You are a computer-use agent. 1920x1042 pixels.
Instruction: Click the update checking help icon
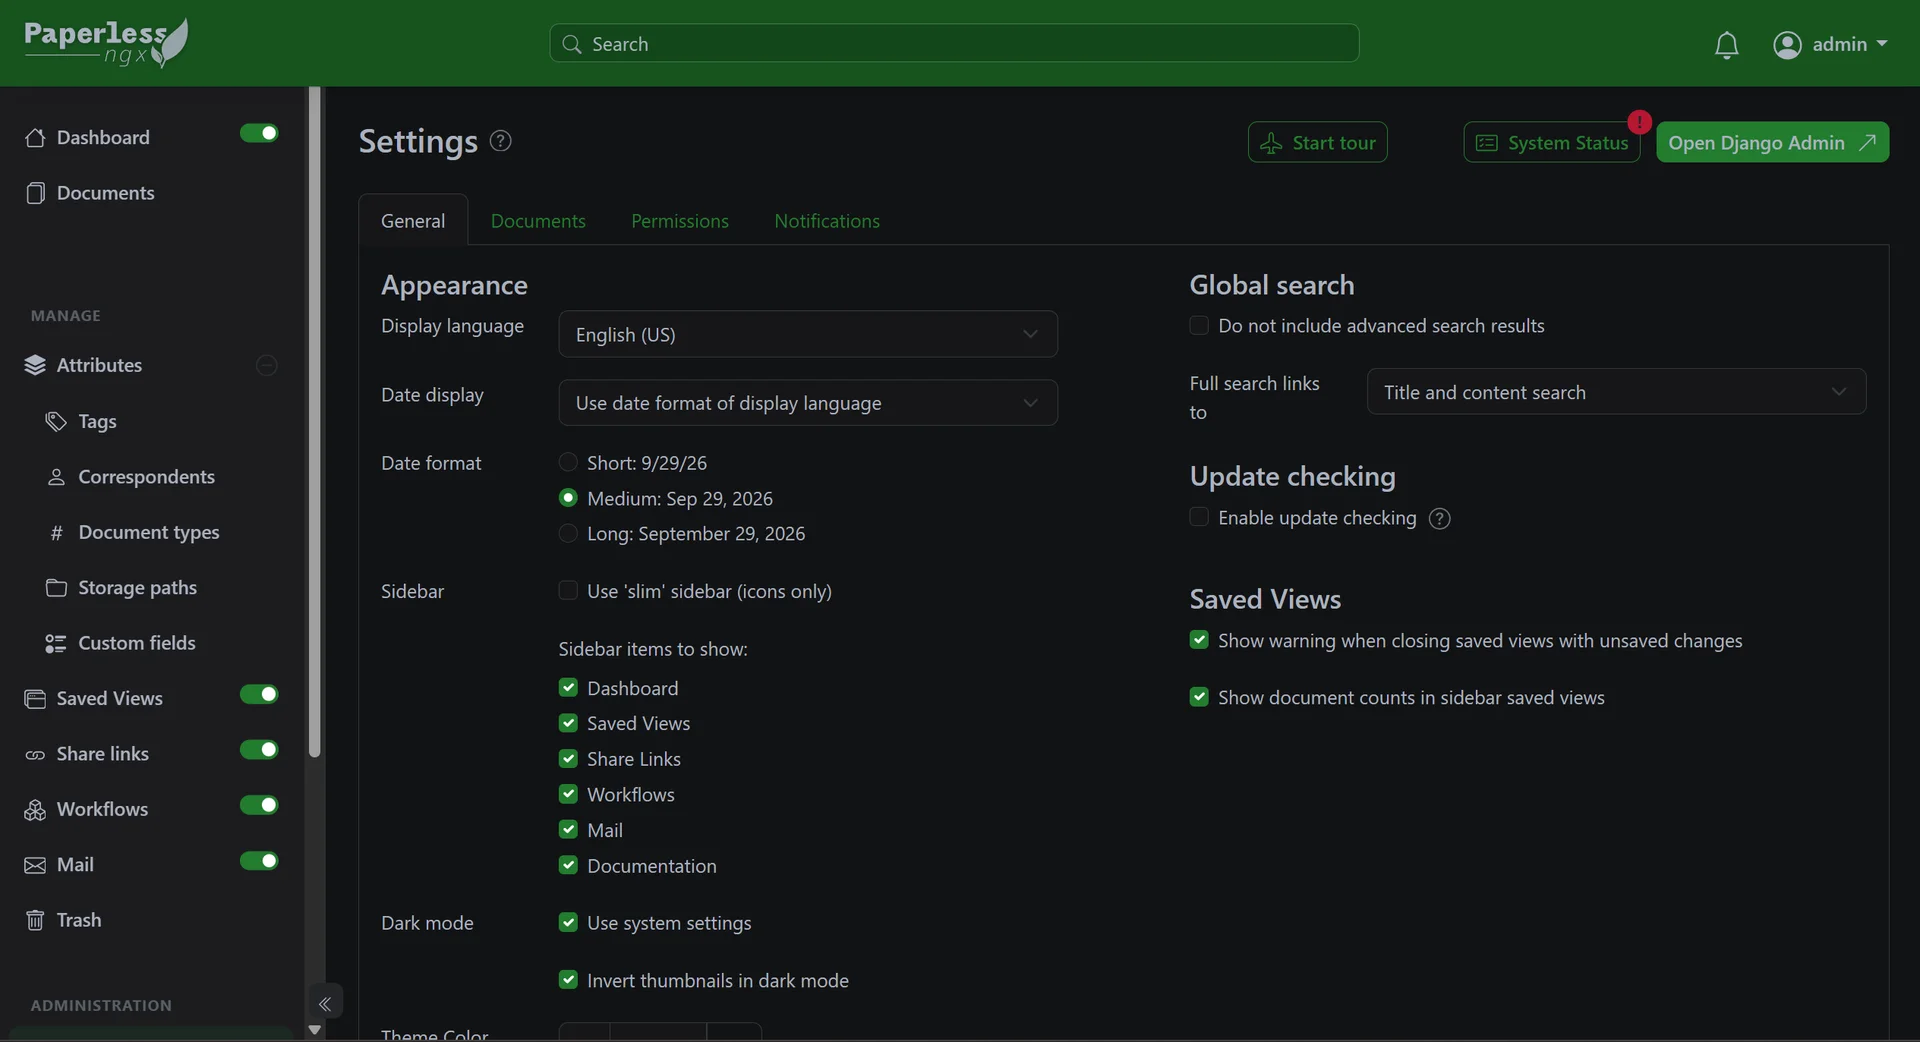point(1440,518)
